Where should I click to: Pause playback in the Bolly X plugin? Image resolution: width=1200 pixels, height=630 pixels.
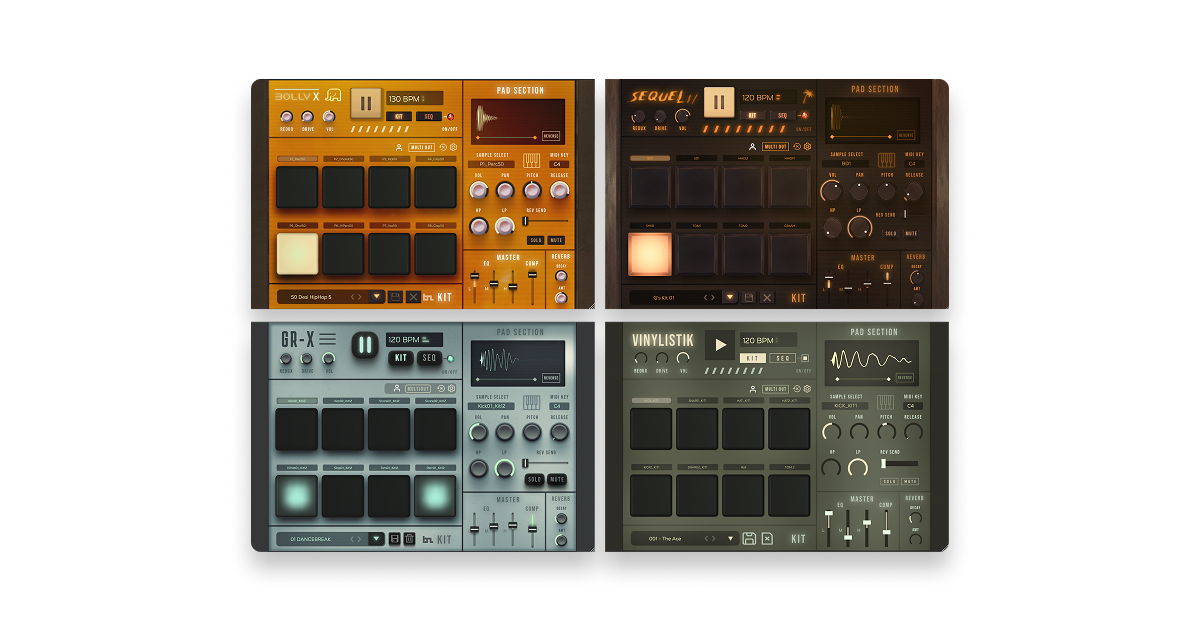pyautogui.click(x=366, y=103)
